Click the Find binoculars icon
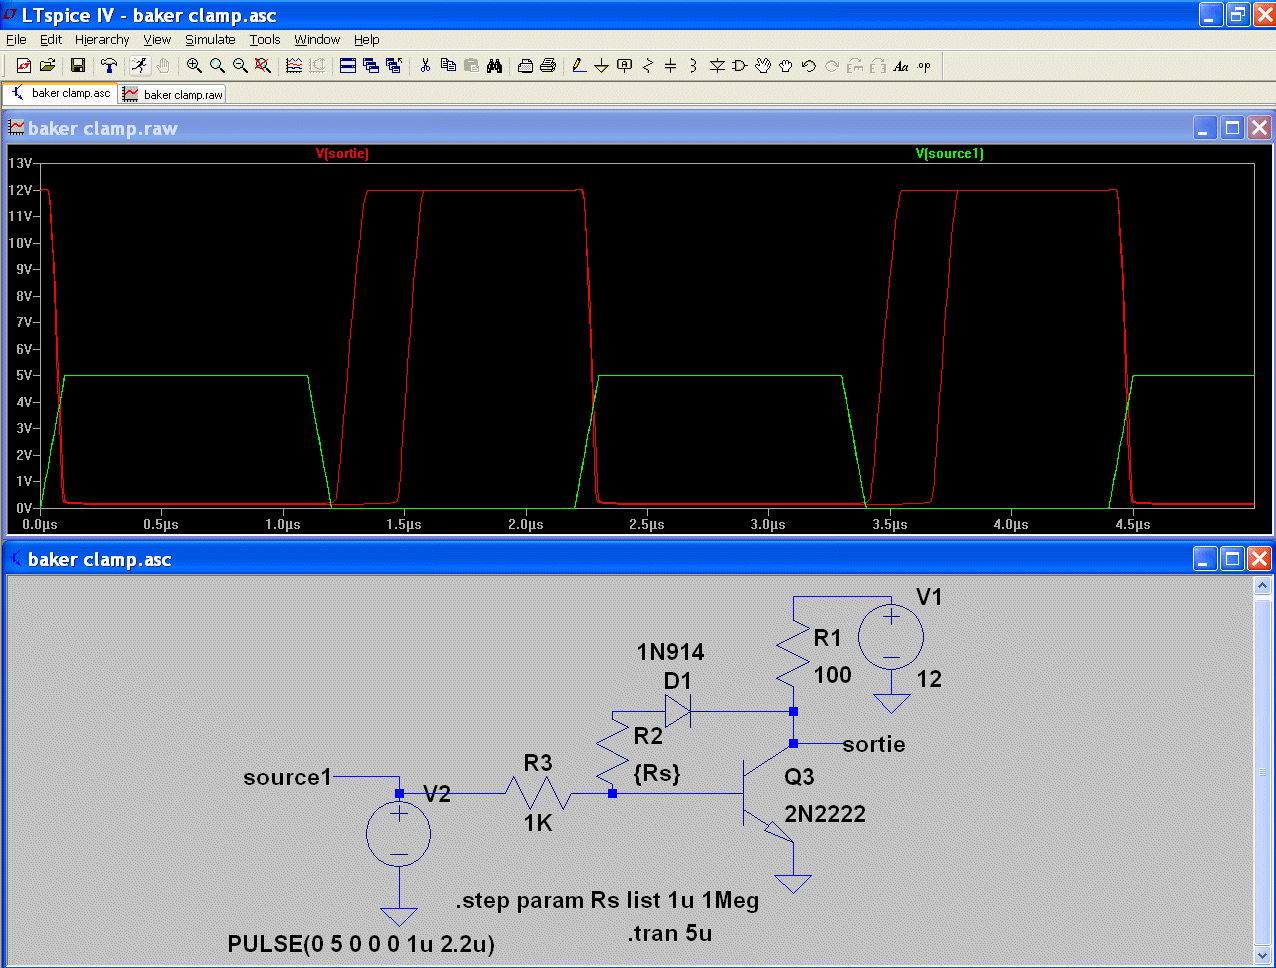The height and width of the screenshot is (968, 1276). [x=494, y=66]
